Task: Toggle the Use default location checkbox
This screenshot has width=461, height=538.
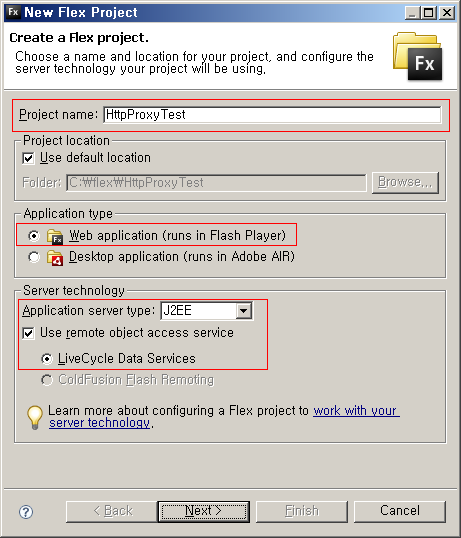Action: coord(28,158)
